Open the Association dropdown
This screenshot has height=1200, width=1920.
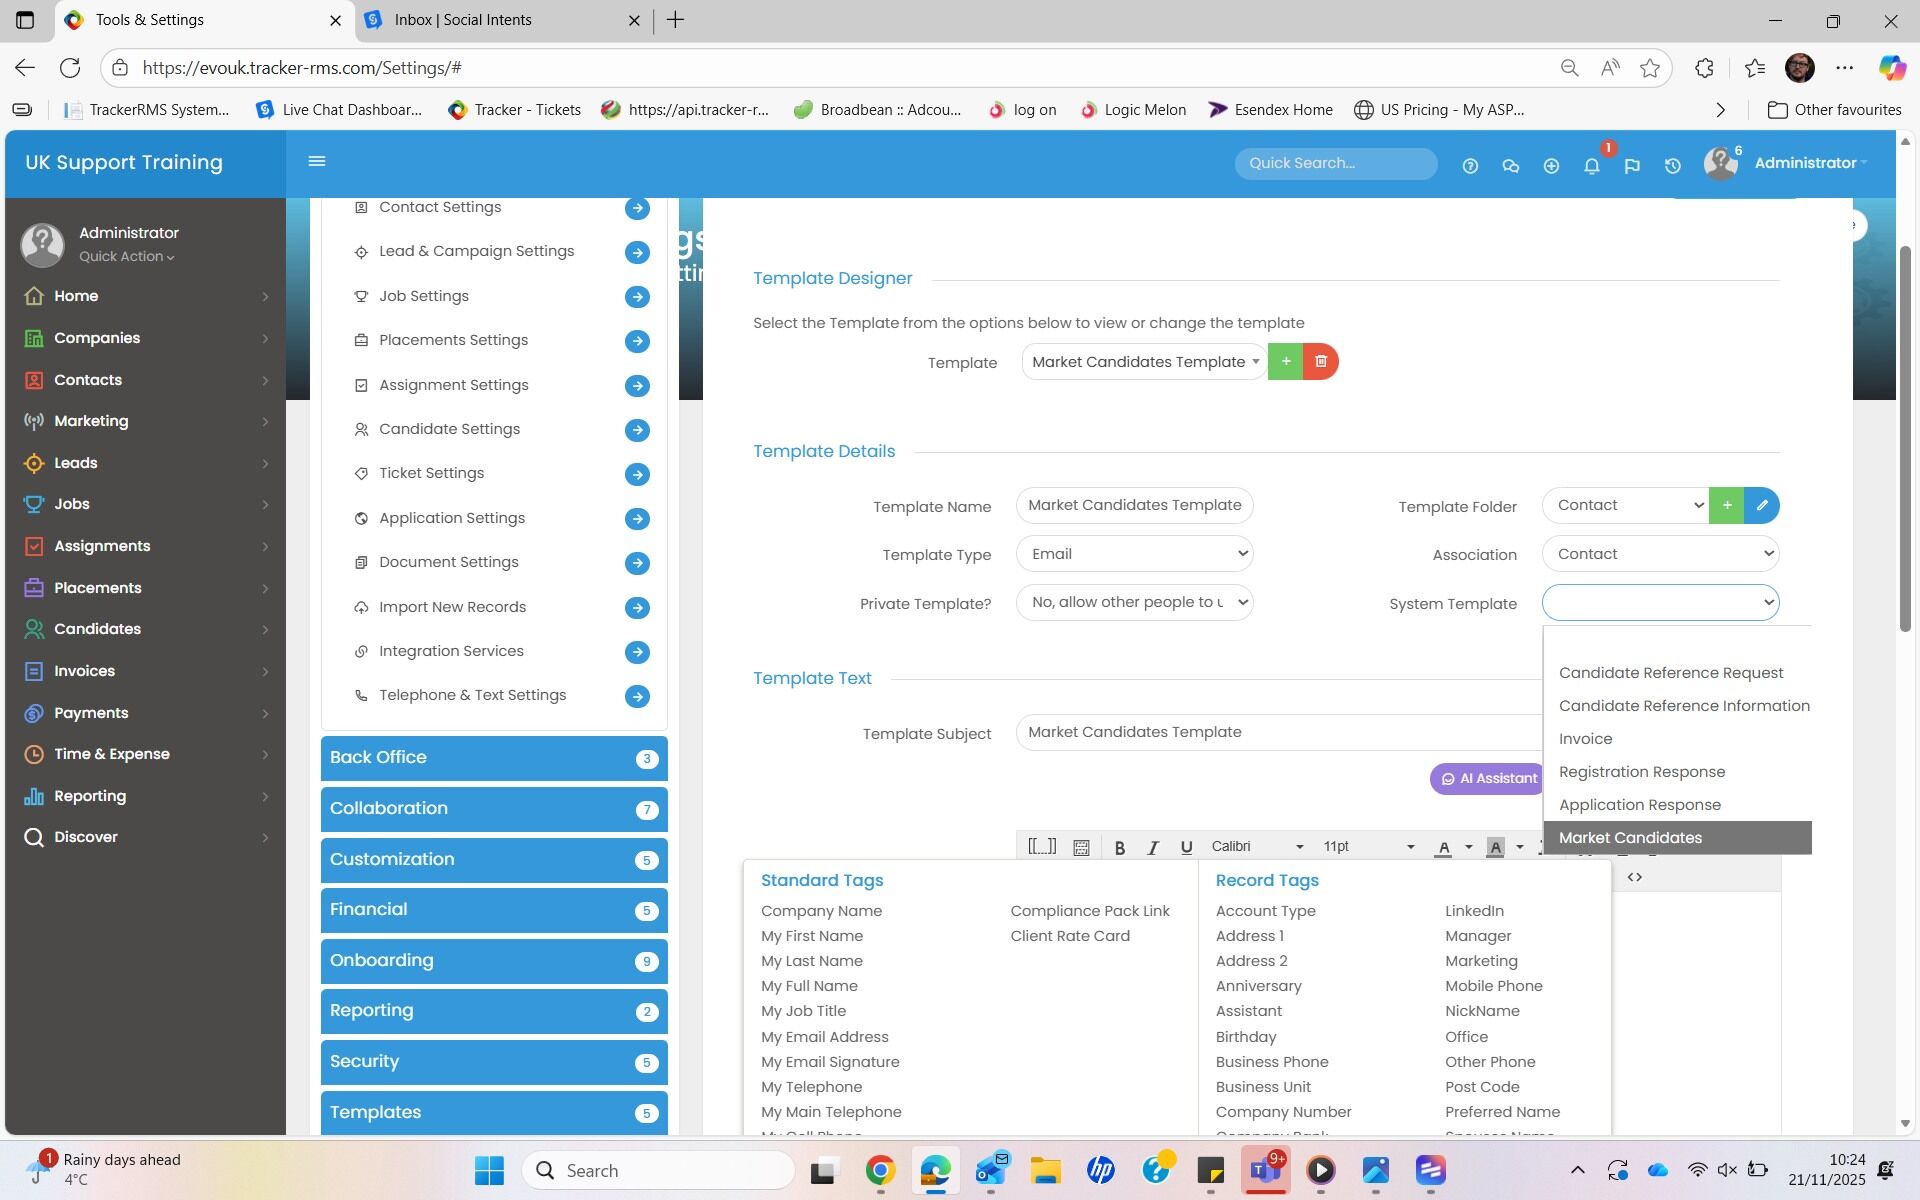[1660, 554]
